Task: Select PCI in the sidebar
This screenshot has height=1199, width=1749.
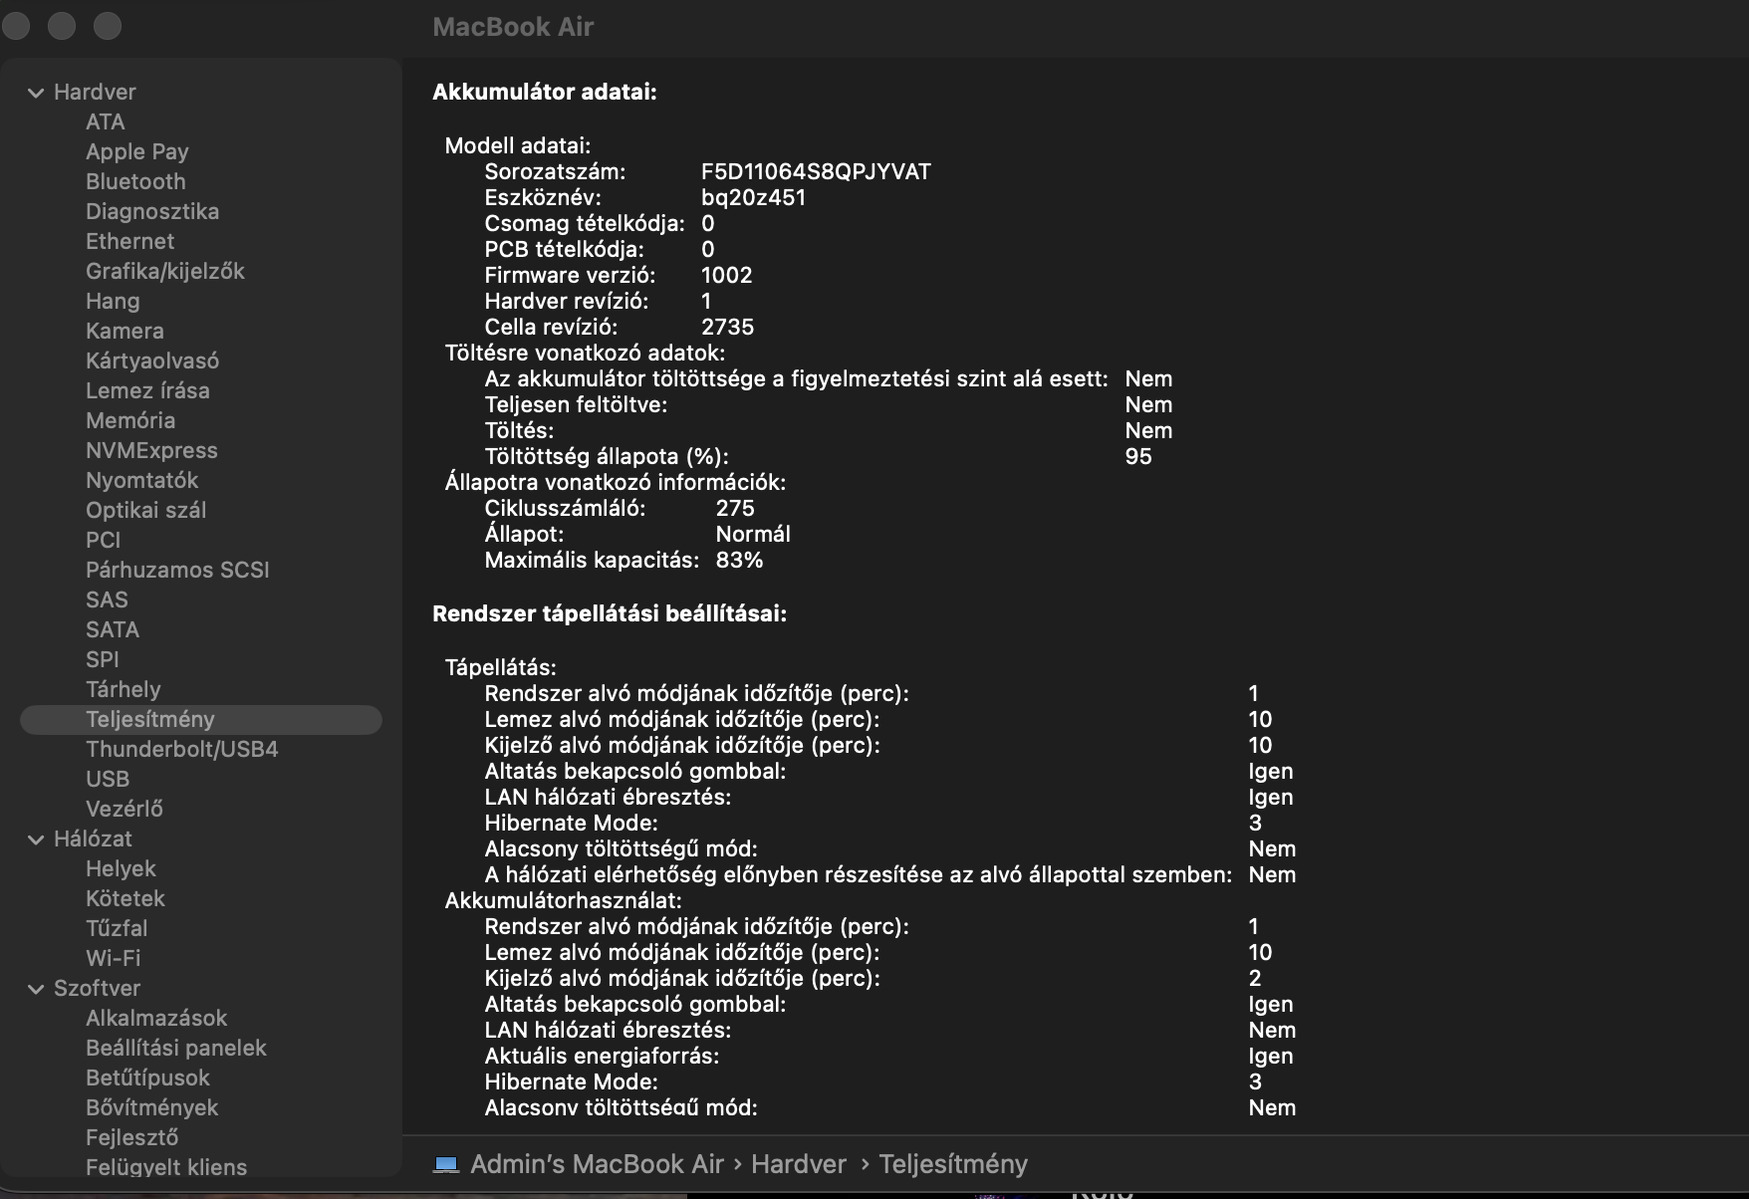Action: (103, 541)
